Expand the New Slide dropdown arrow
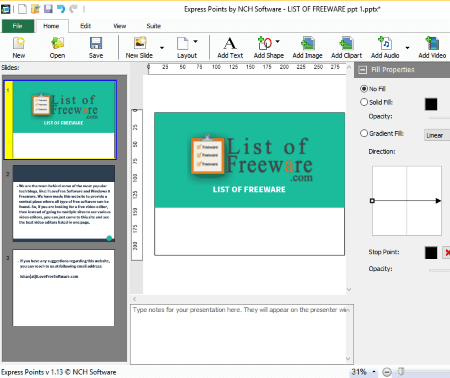 [162, 48]
